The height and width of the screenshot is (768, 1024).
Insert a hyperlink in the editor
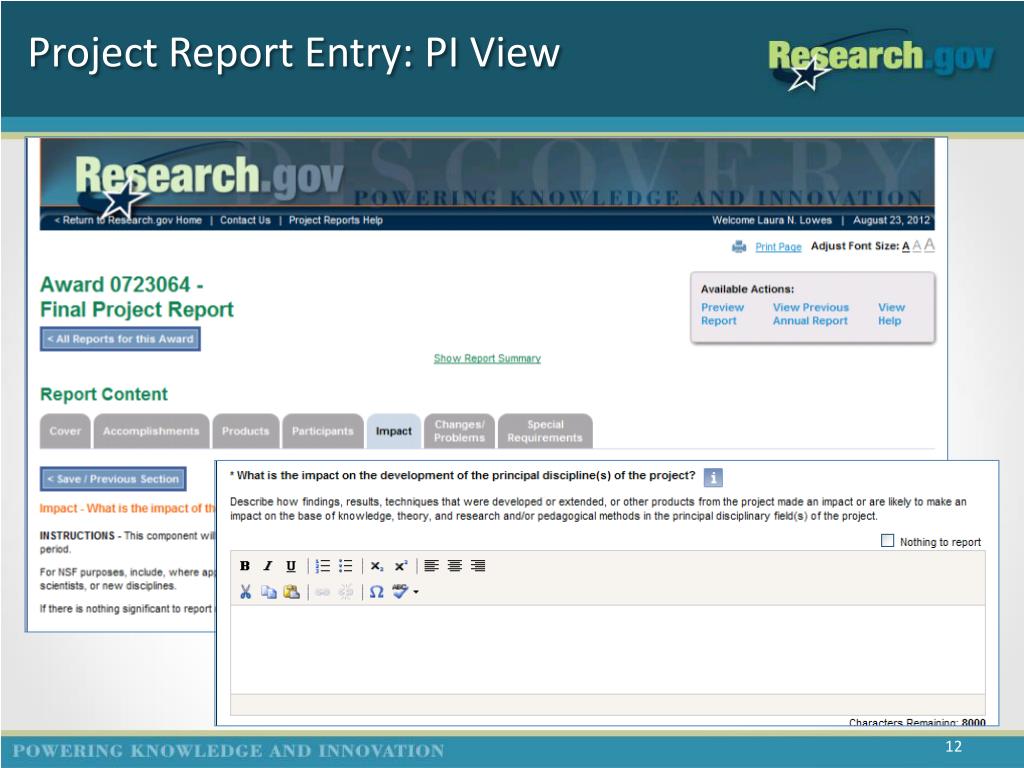coord(323,592)
